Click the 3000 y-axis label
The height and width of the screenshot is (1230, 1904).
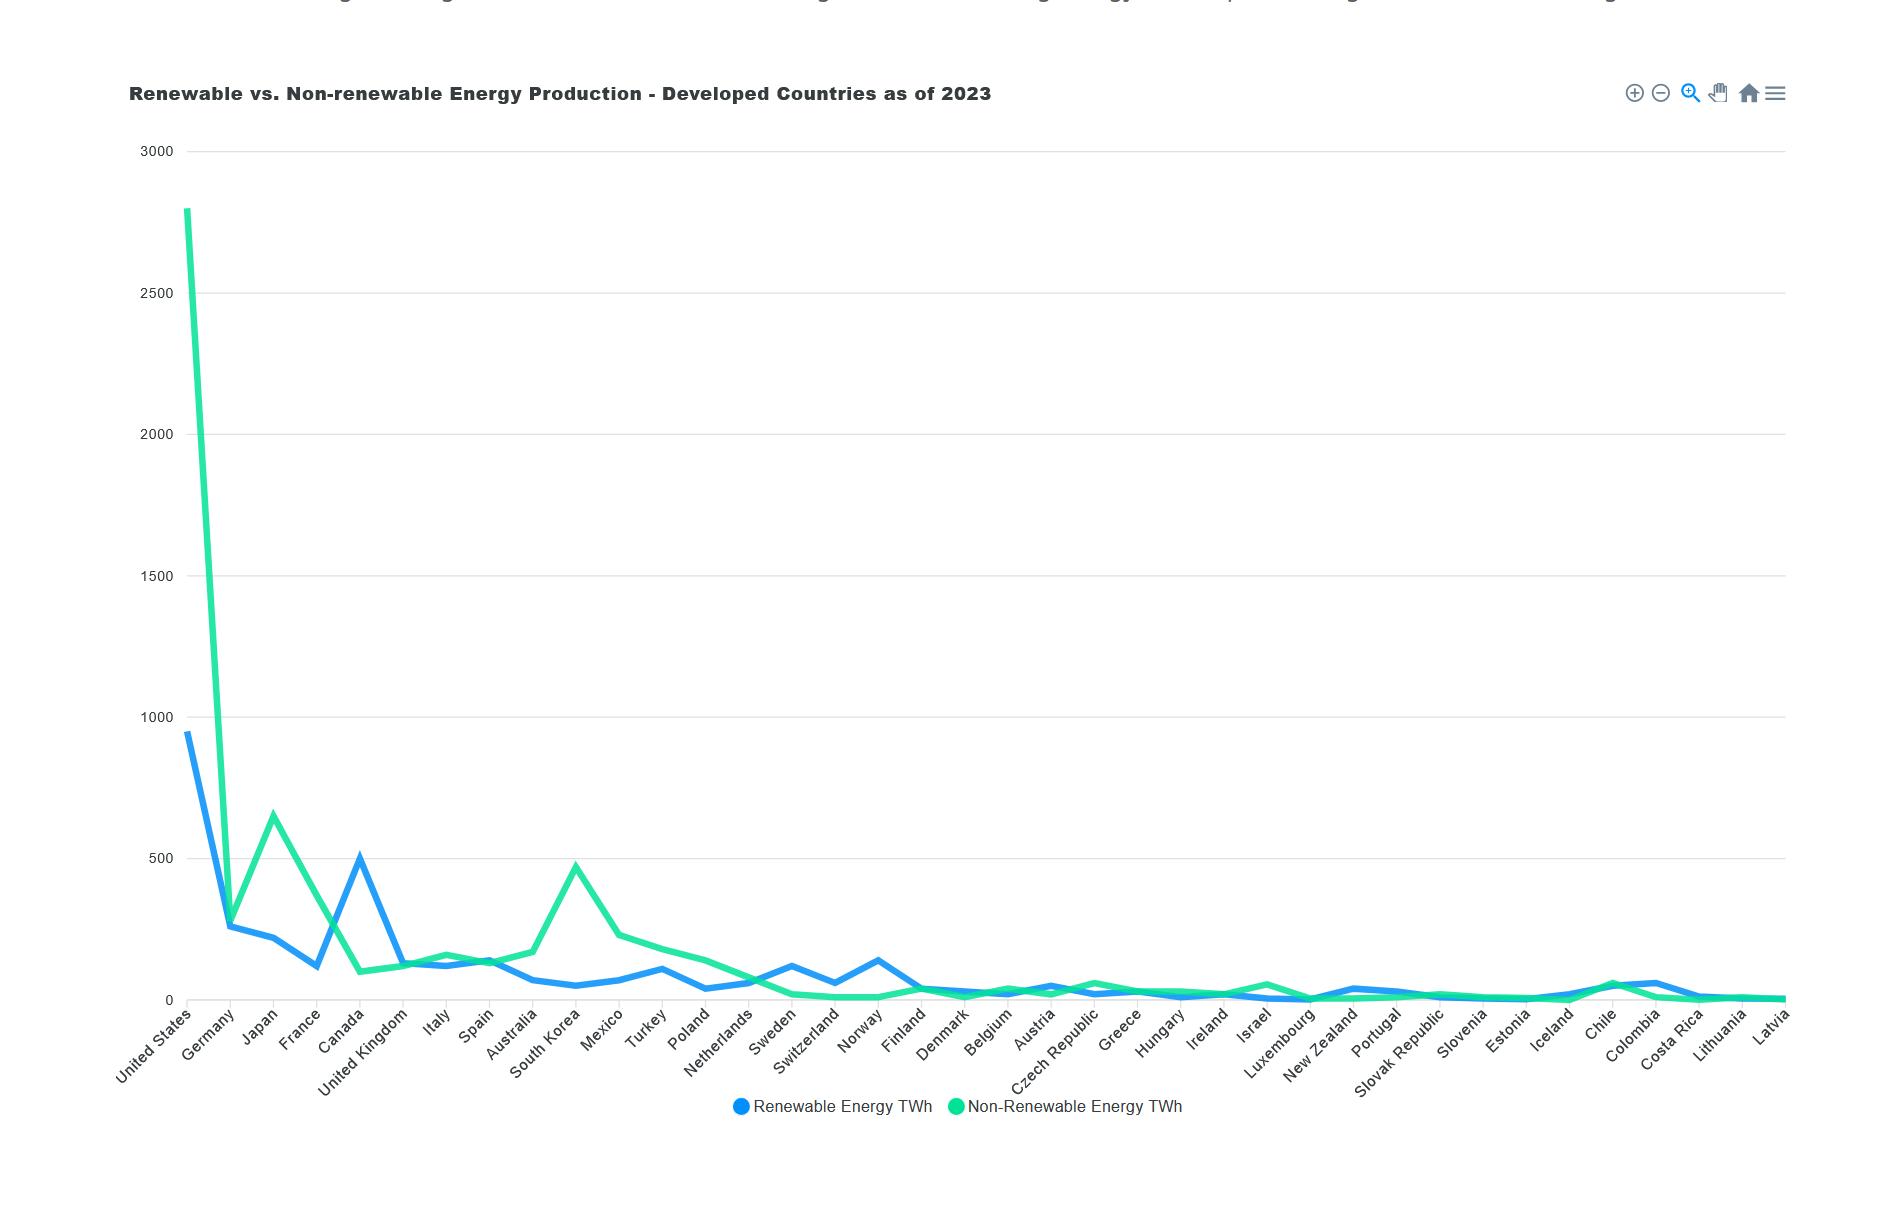(157, 152)
